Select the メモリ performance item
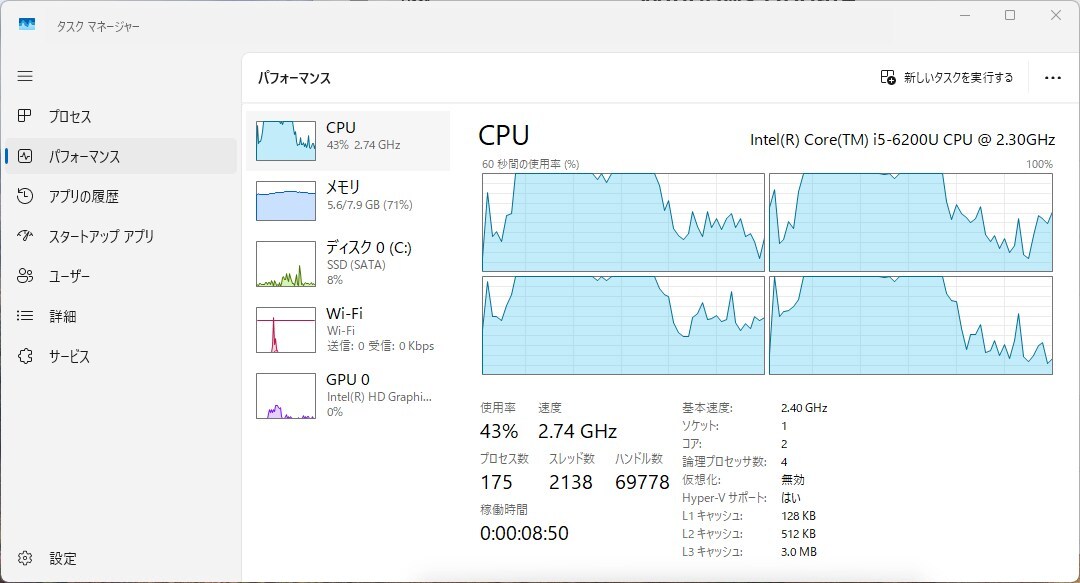The height and width of the screenshot is (583, 1080). click(348, 201)
